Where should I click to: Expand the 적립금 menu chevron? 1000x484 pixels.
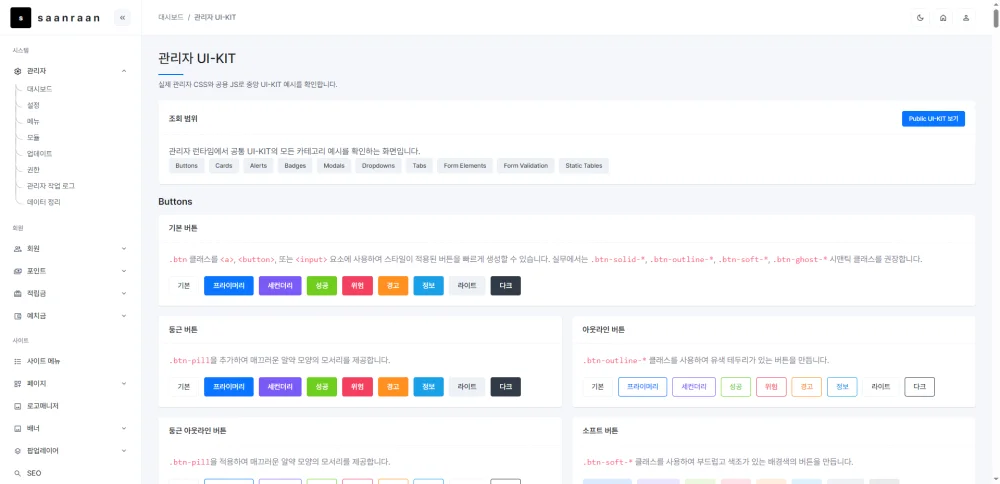pos(124,293)
